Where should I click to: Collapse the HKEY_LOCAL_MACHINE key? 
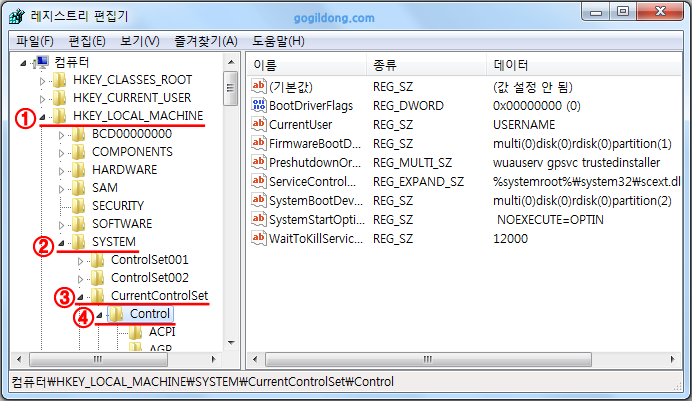tap(42, 117)
